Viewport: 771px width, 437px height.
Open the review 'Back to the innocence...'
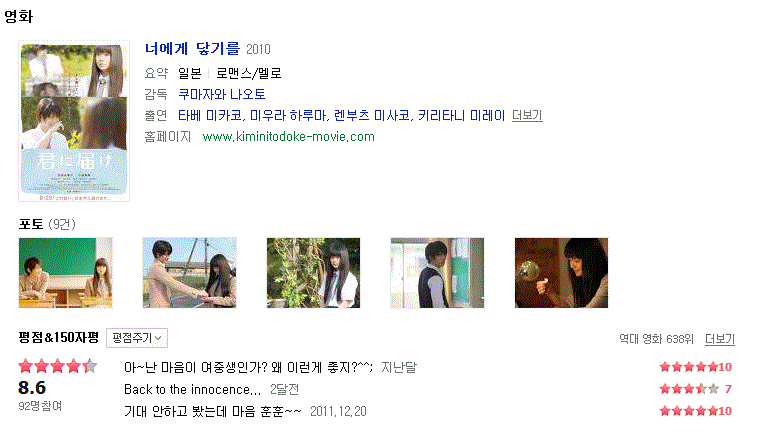pos(192,389)
